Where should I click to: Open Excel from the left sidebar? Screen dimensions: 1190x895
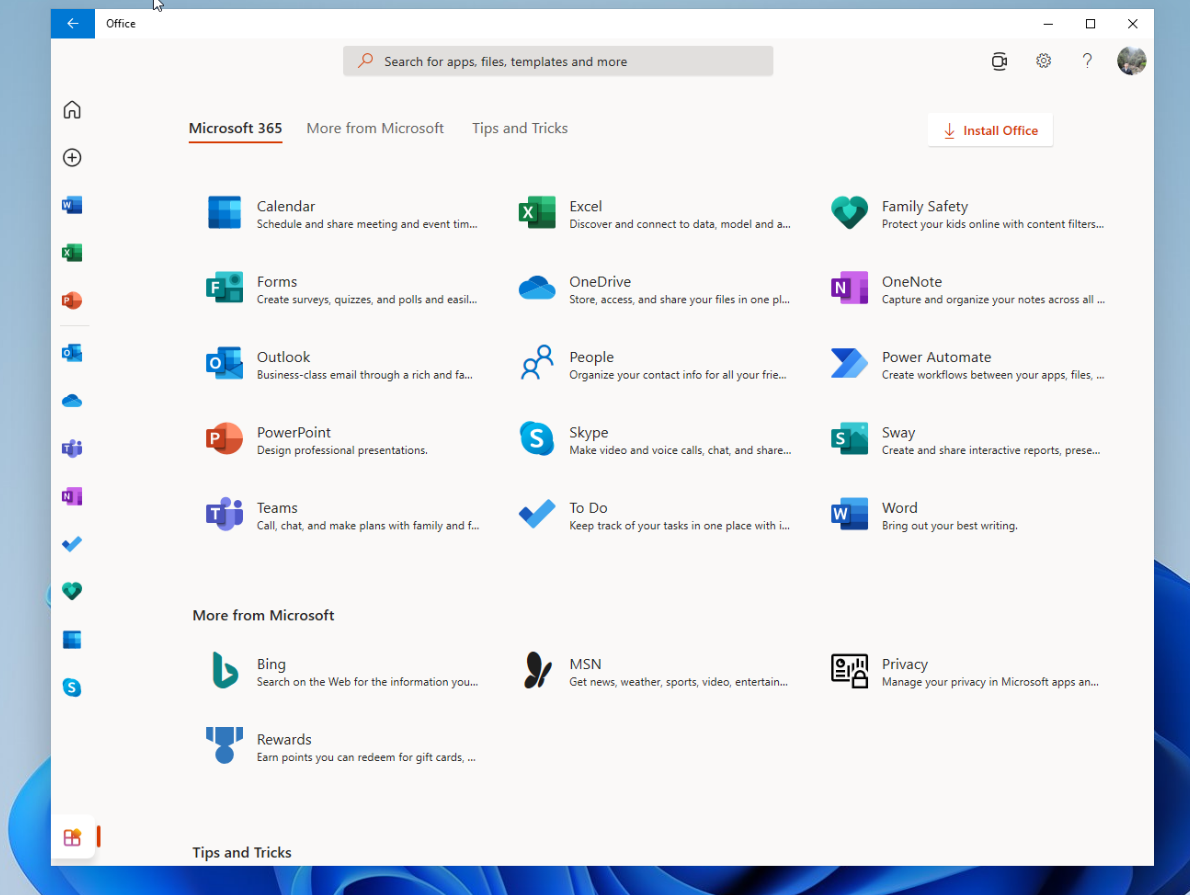72,252
